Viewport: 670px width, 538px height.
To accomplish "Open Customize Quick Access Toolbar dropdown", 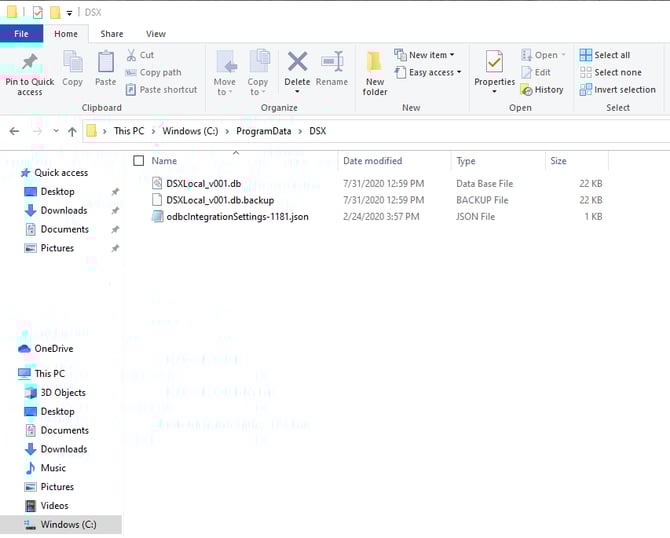I will pyautogui.click(x=69, y=13).
